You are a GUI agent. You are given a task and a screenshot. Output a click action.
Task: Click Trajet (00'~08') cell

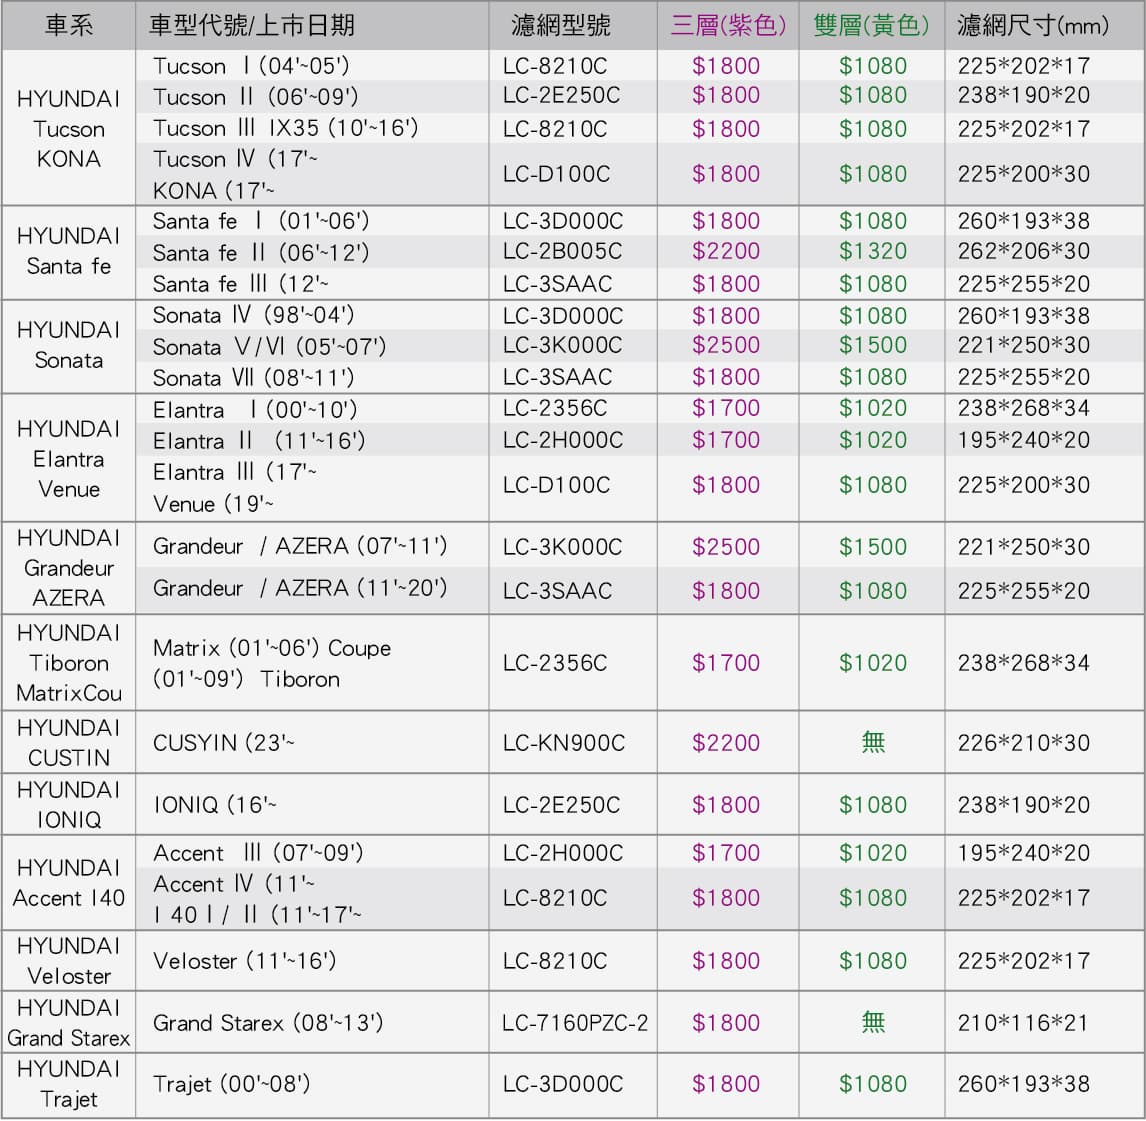(x=231, y=1084)
